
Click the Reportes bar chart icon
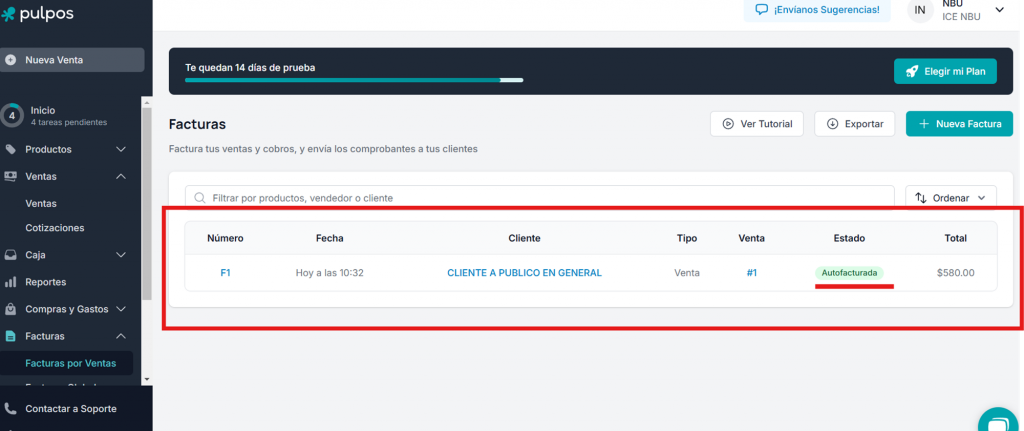(x=11, y=282)
